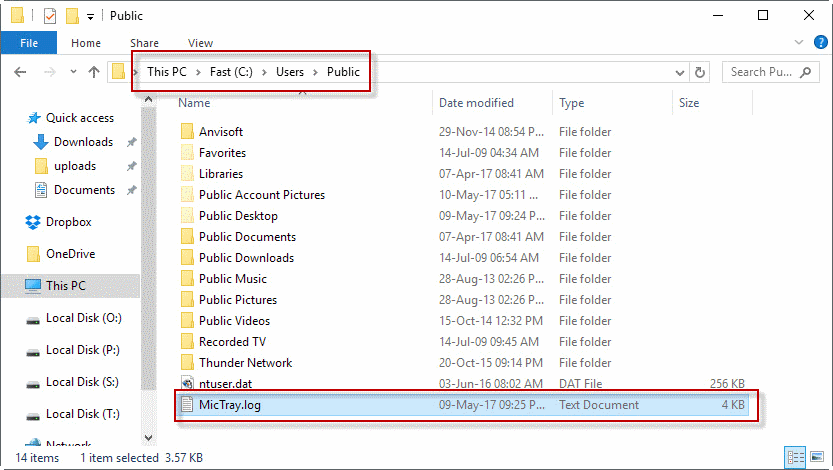Go back using the Back arrow

(21, 72)
